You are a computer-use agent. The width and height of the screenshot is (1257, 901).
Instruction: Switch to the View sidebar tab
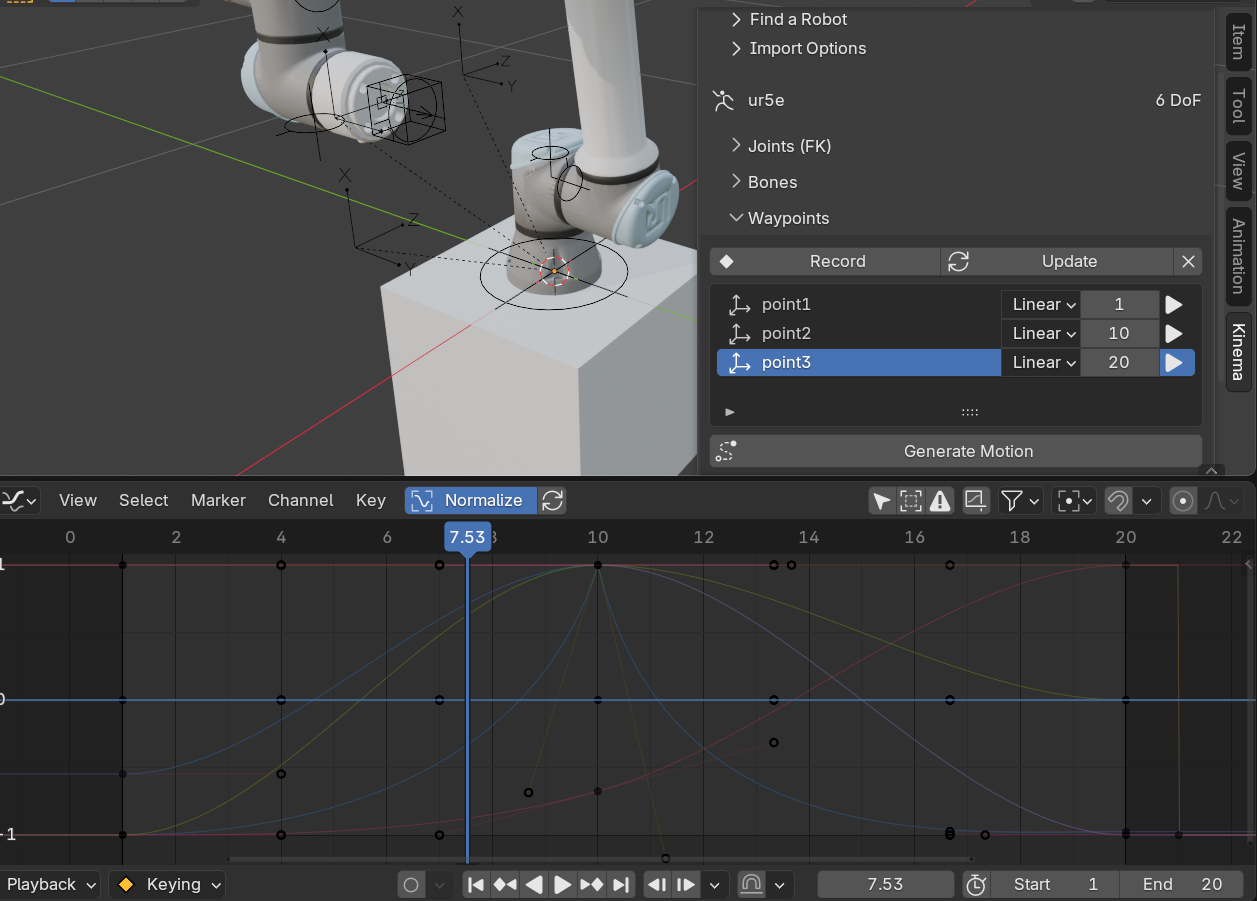(1238, 171)
